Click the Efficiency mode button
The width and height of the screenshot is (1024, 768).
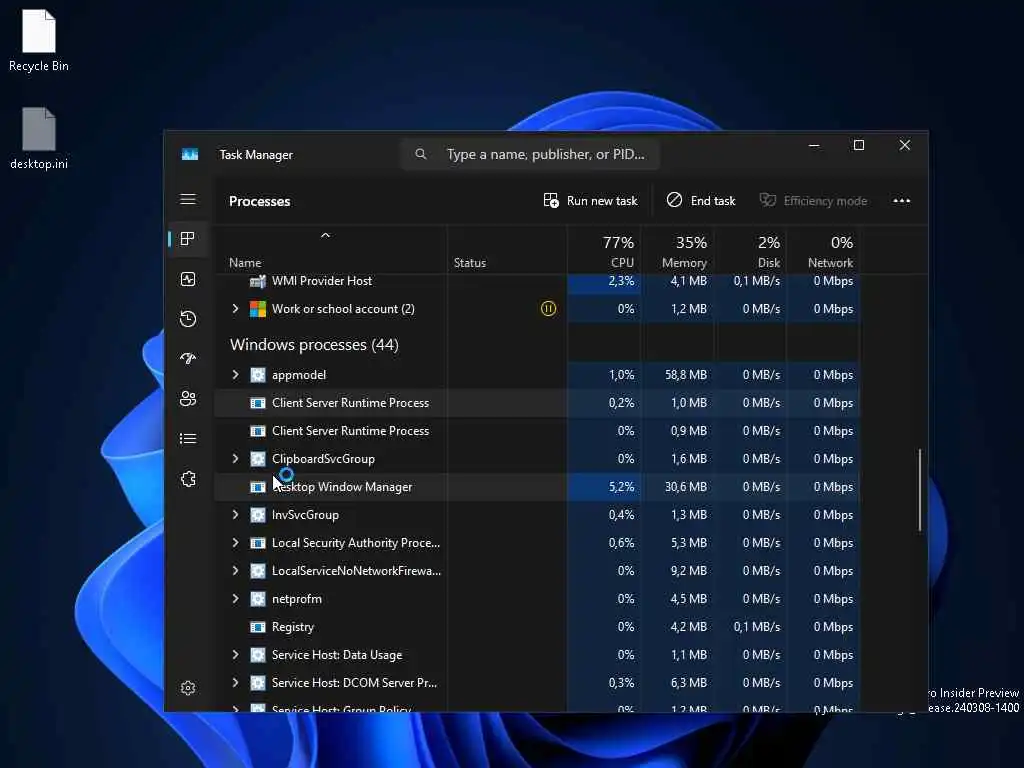coord(814,200)
